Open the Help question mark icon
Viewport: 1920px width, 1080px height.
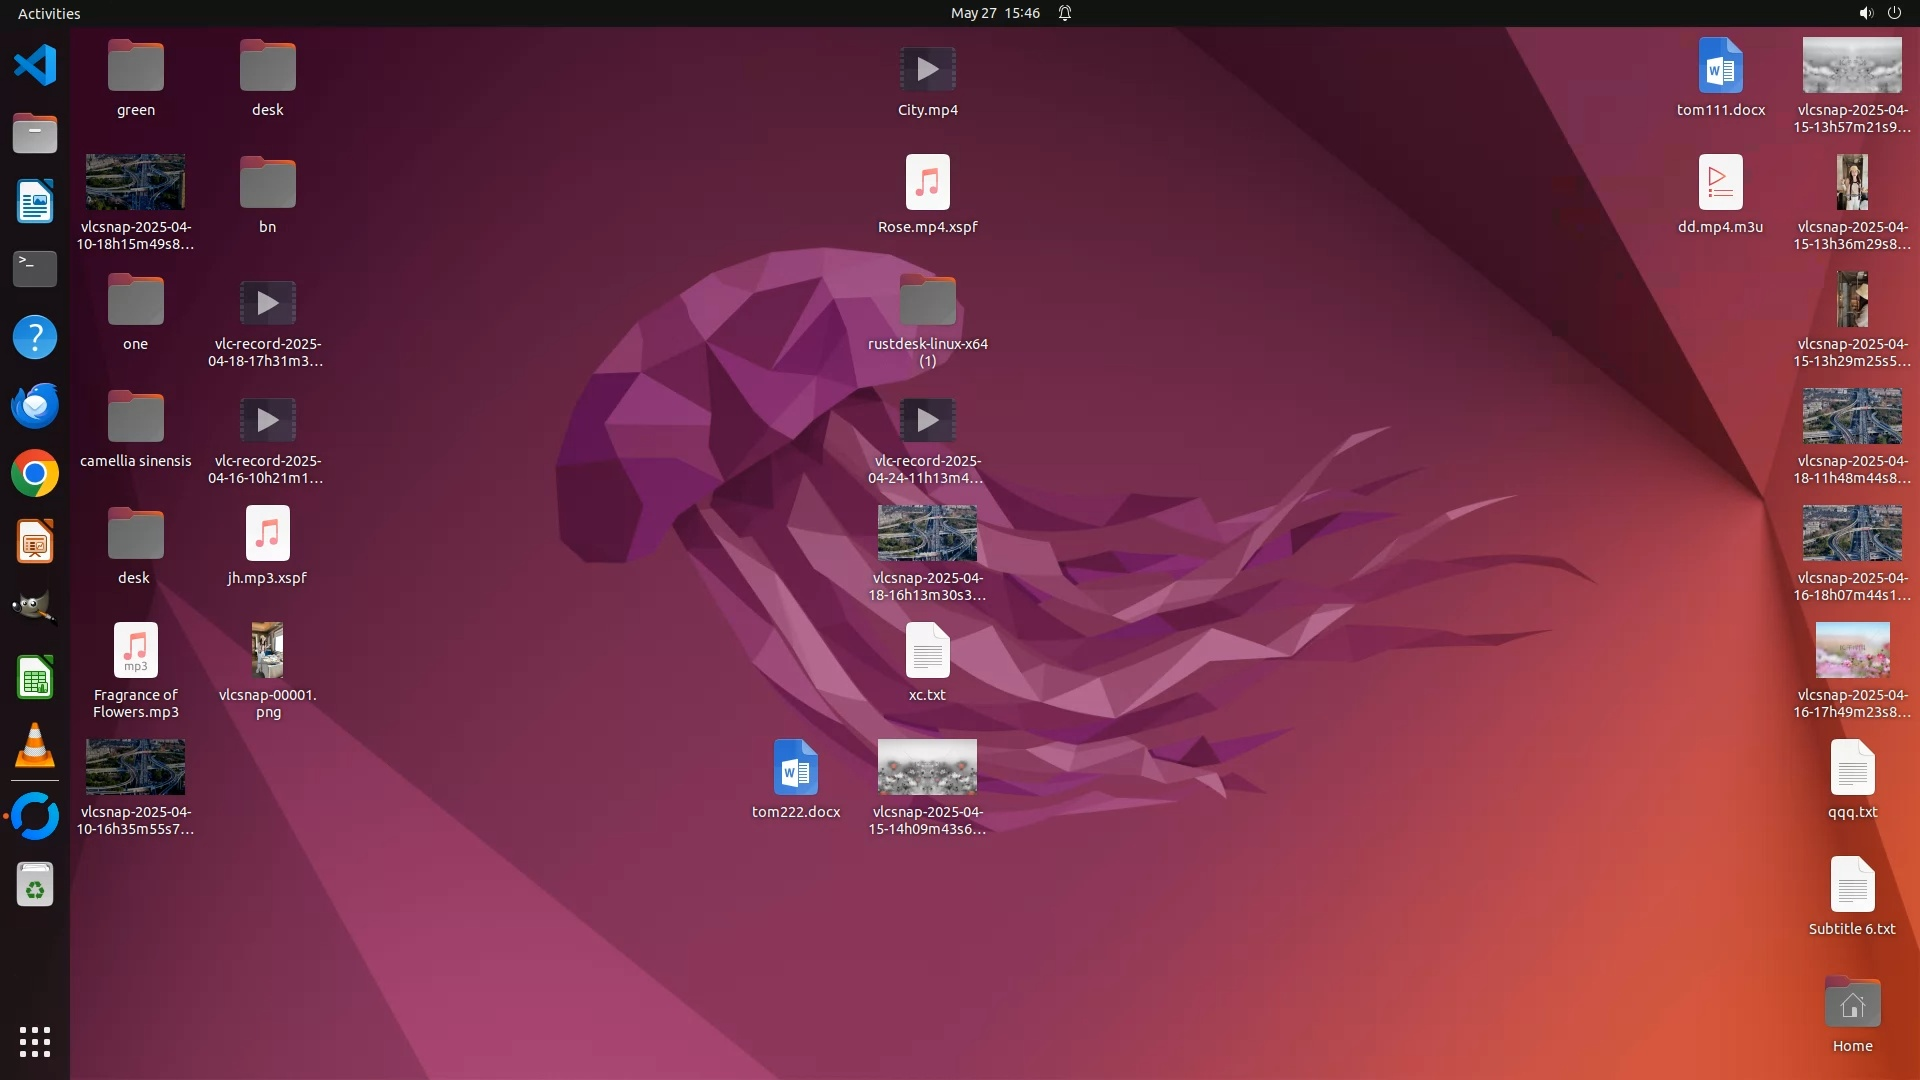pyautogui.click(x=35, y=338)
